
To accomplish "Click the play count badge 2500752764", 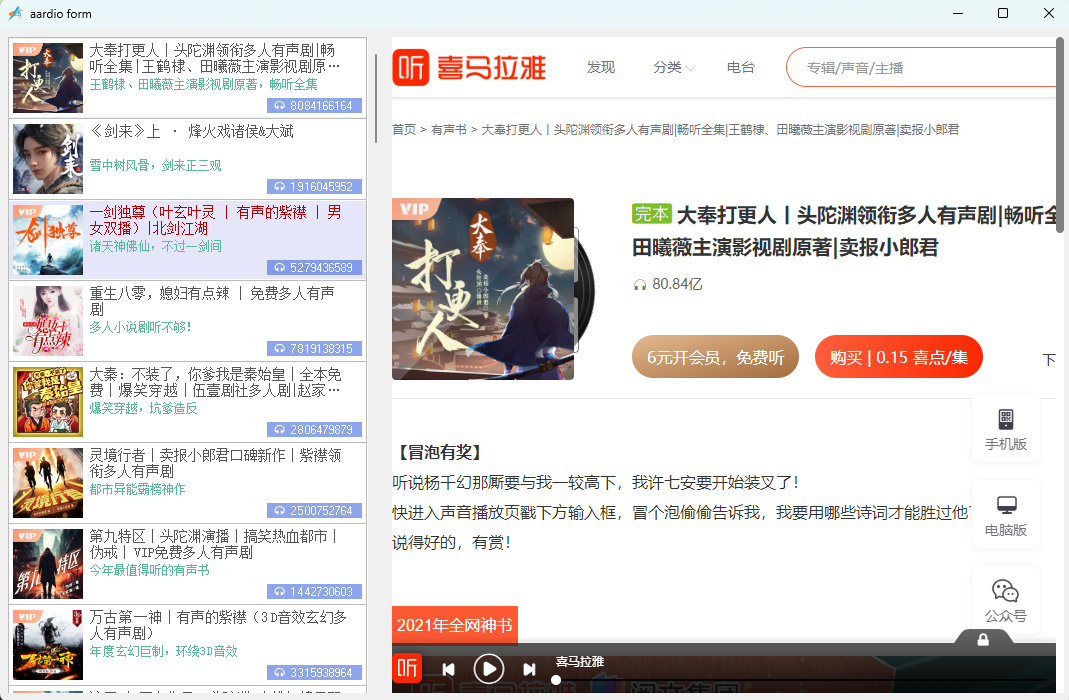I will tap(314, 511).
